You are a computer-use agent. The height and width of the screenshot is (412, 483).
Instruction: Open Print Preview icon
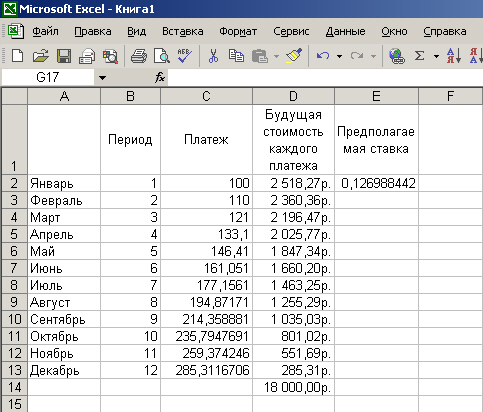162,56
